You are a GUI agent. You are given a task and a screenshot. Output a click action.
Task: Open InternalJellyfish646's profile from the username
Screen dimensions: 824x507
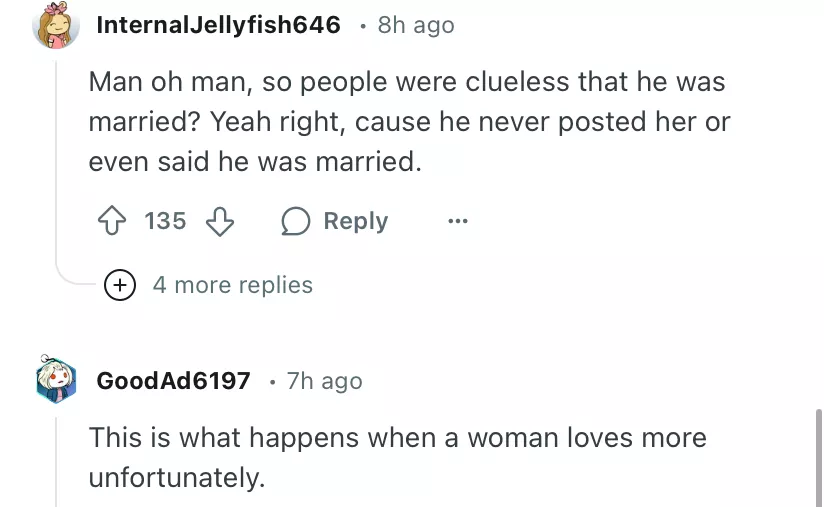tap(218, 25)
